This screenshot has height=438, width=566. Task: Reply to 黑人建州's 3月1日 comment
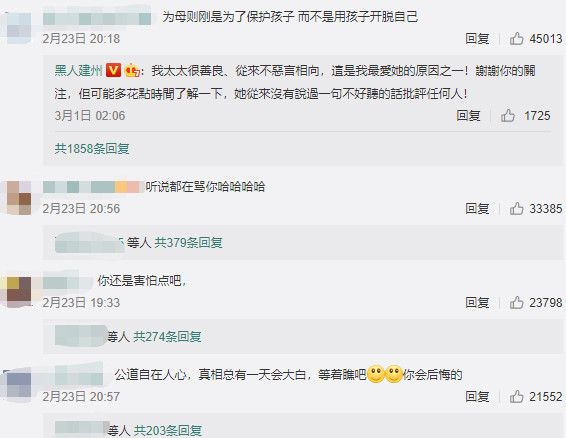point(468,116)
